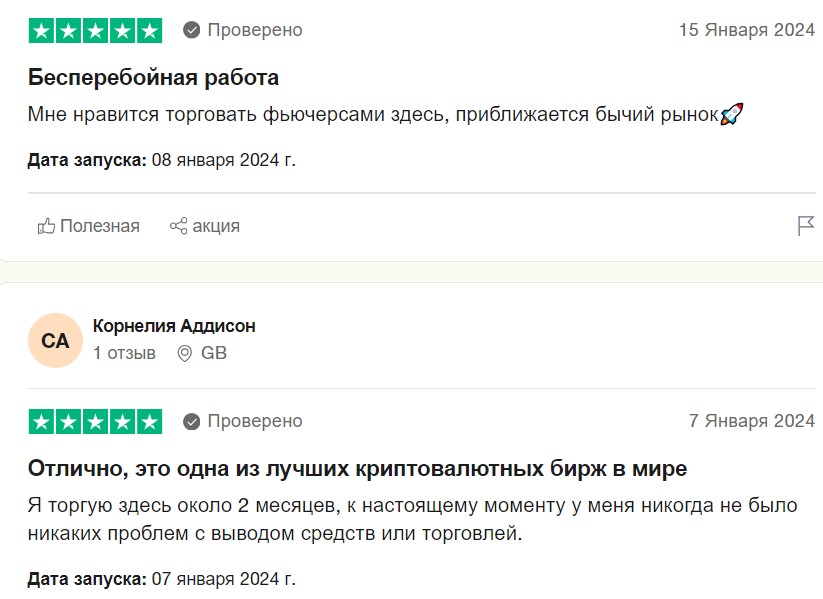This screenshot has height=599, width=823.
Task: Click the verified checkmark on the 15 Января review
Action: tap(192, 31)
